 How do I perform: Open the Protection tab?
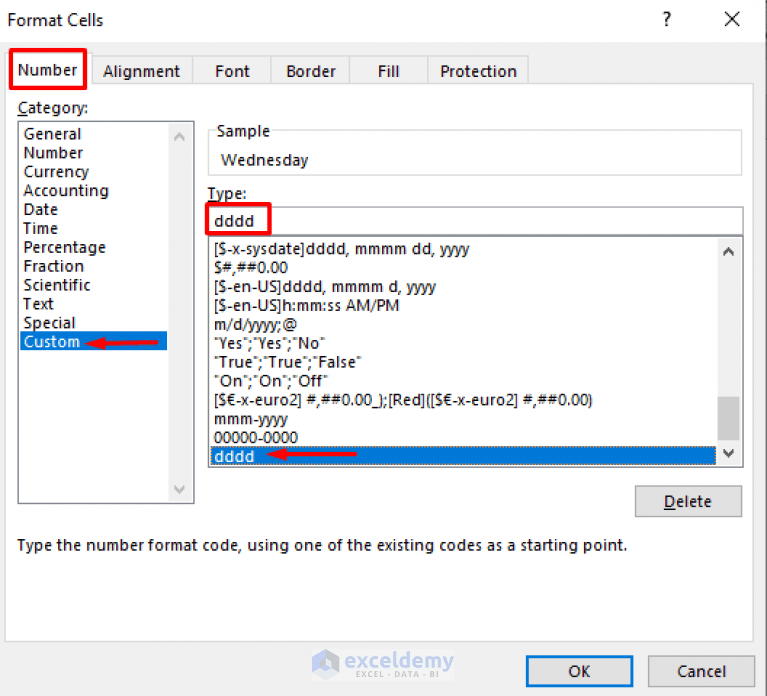(x=478, y=71)
